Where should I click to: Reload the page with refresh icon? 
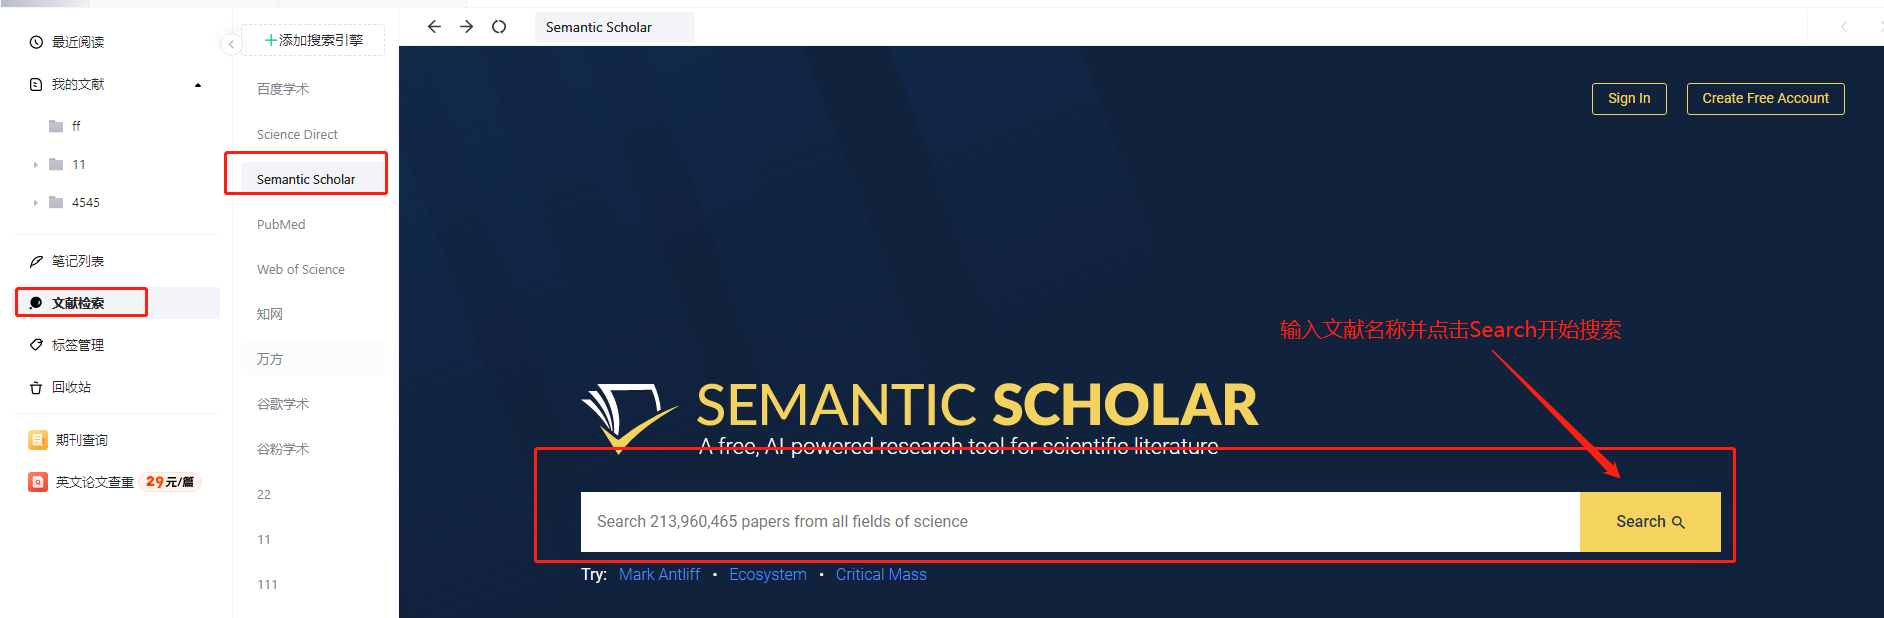(499, 27)
